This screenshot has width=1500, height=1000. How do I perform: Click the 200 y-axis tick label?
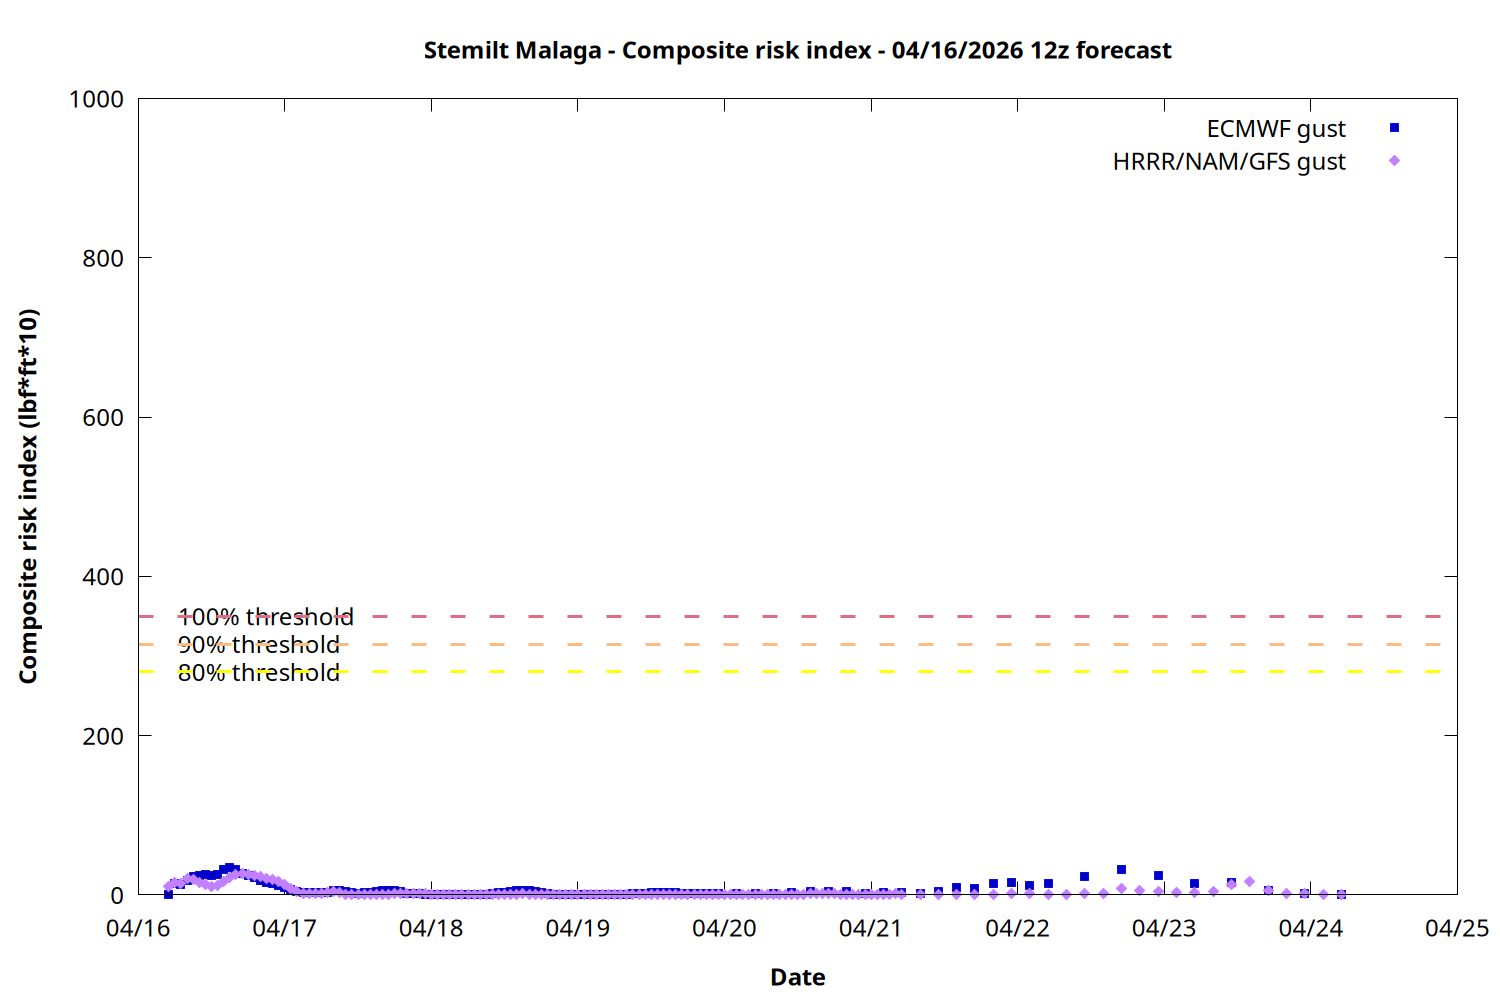click(103, 736)
